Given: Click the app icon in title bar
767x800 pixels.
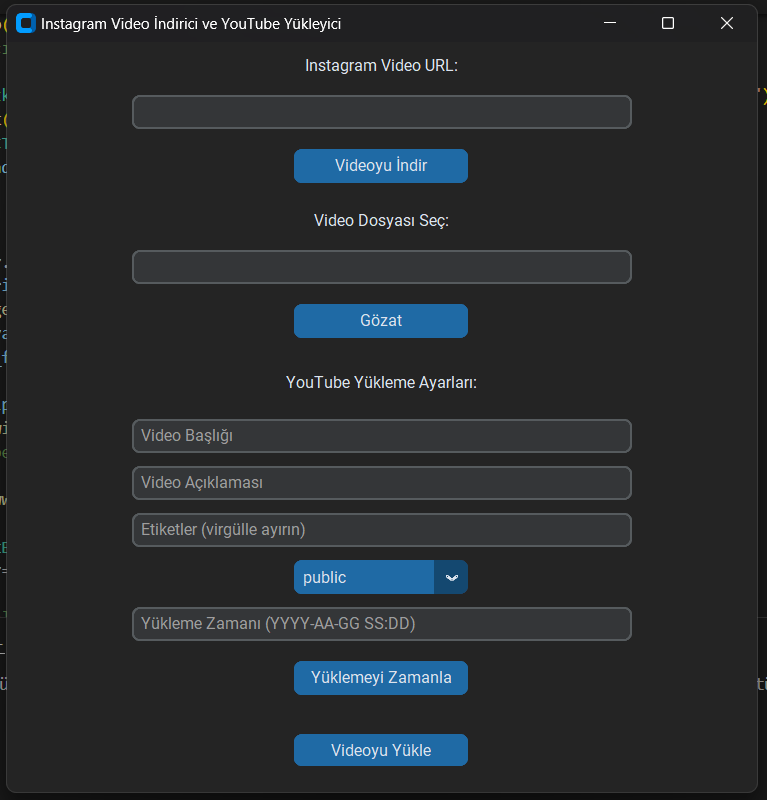Looking at the screenshot, I should pyautogui.click(x=26, y=23).
